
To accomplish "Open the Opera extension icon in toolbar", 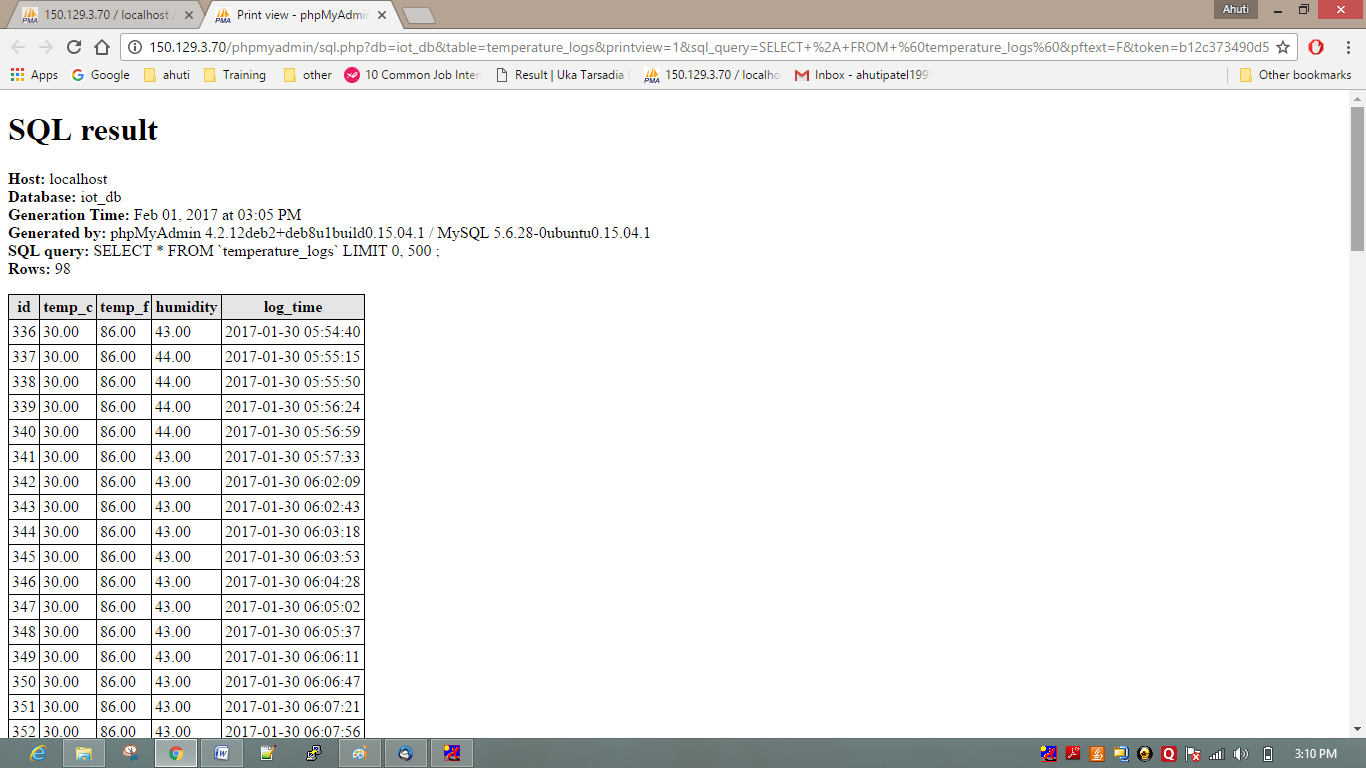I will (1316, 47).
